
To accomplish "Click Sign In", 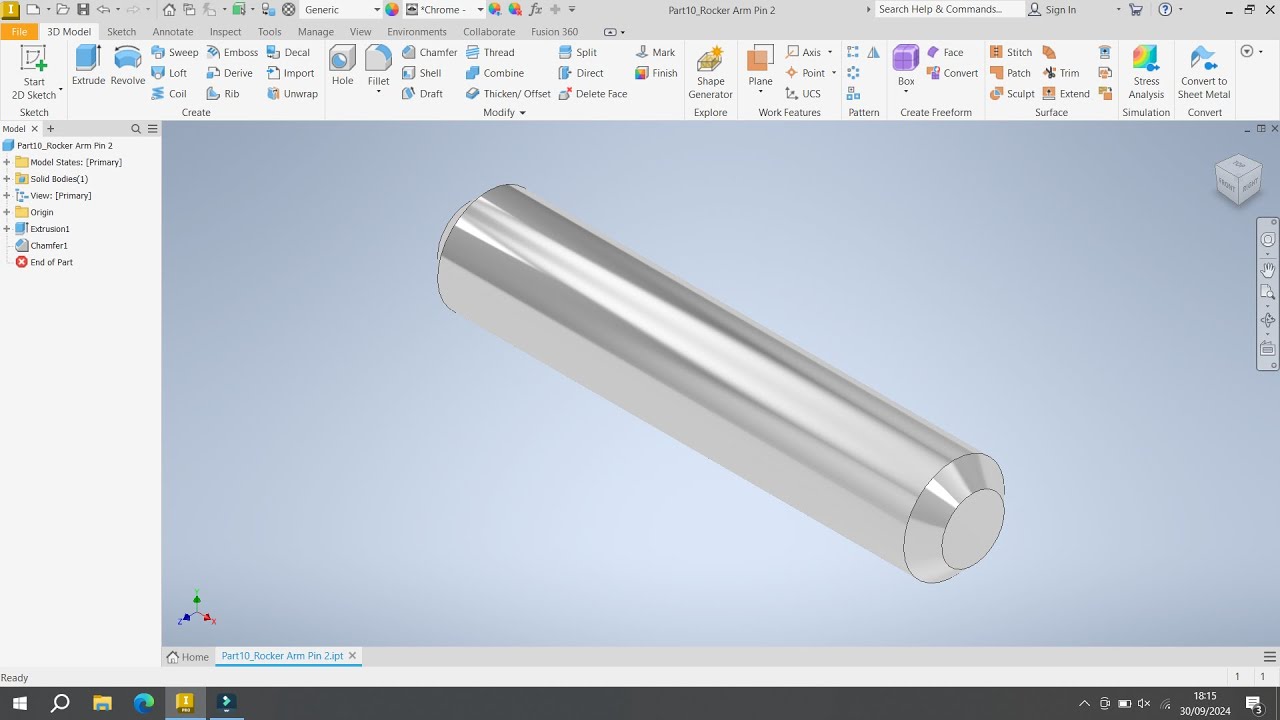I will coord(1052,9).
